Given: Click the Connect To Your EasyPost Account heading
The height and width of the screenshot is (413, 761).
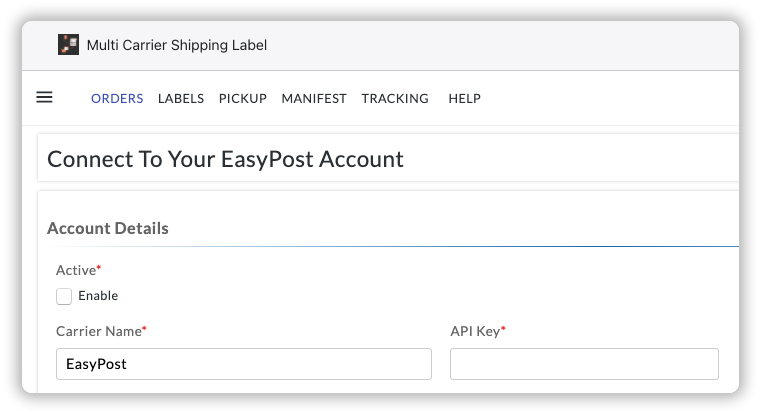Looking at the screenshot, I should [225, 159].
